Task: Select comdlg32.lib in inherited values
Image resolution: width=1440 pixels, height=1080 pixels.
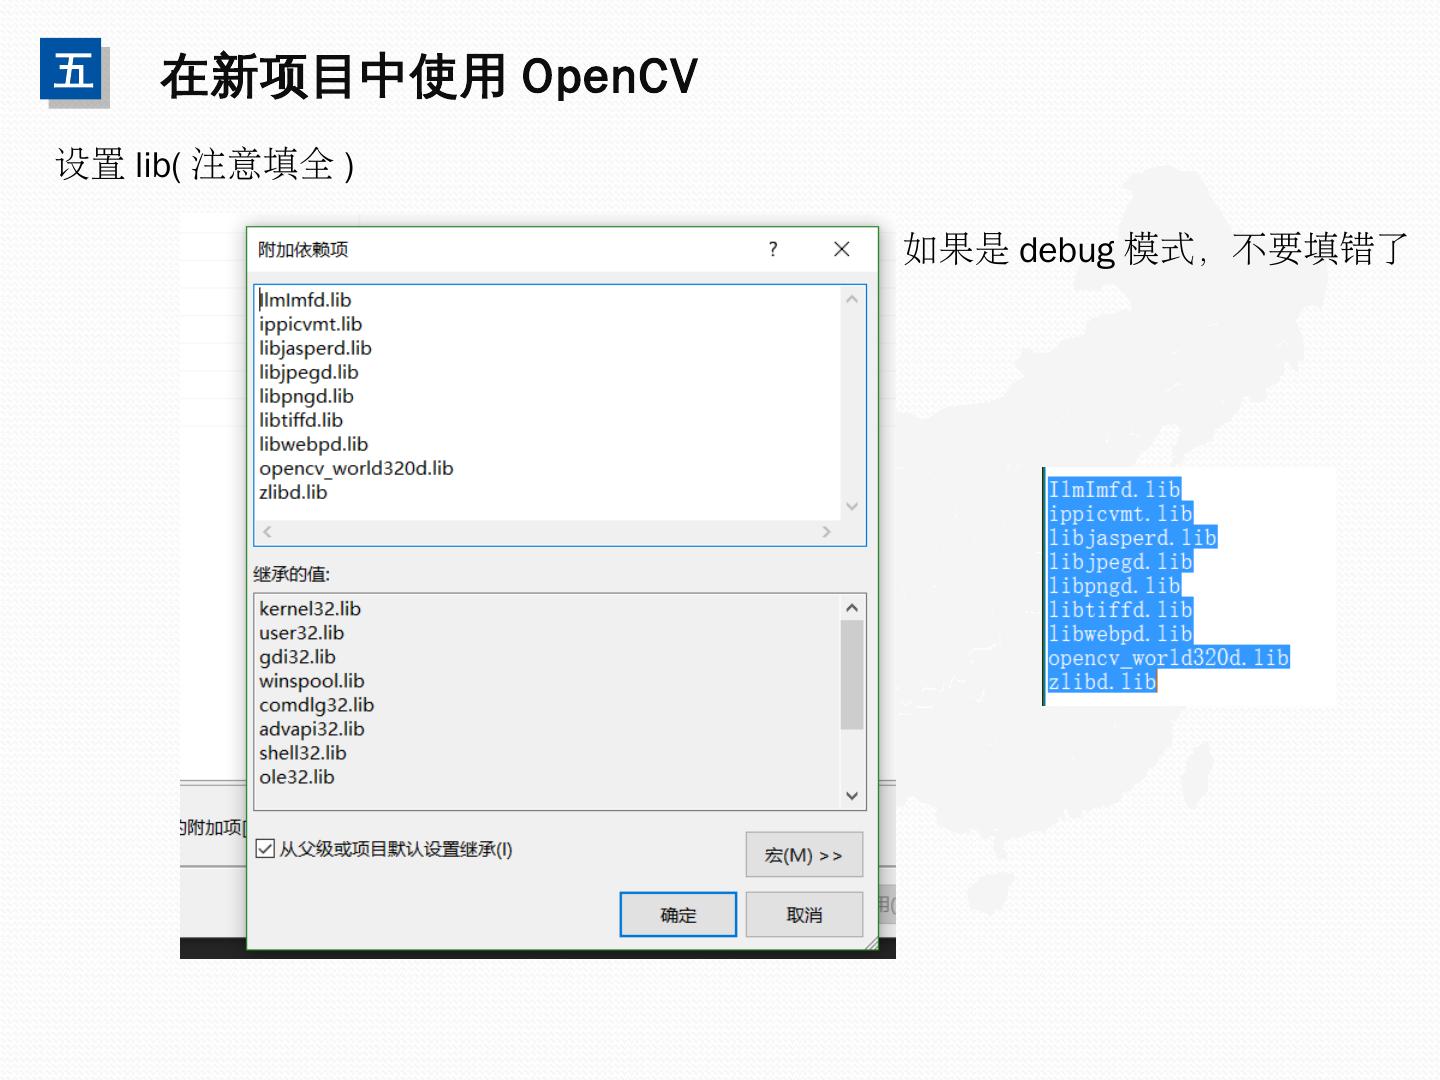Action: click(316, 705)
